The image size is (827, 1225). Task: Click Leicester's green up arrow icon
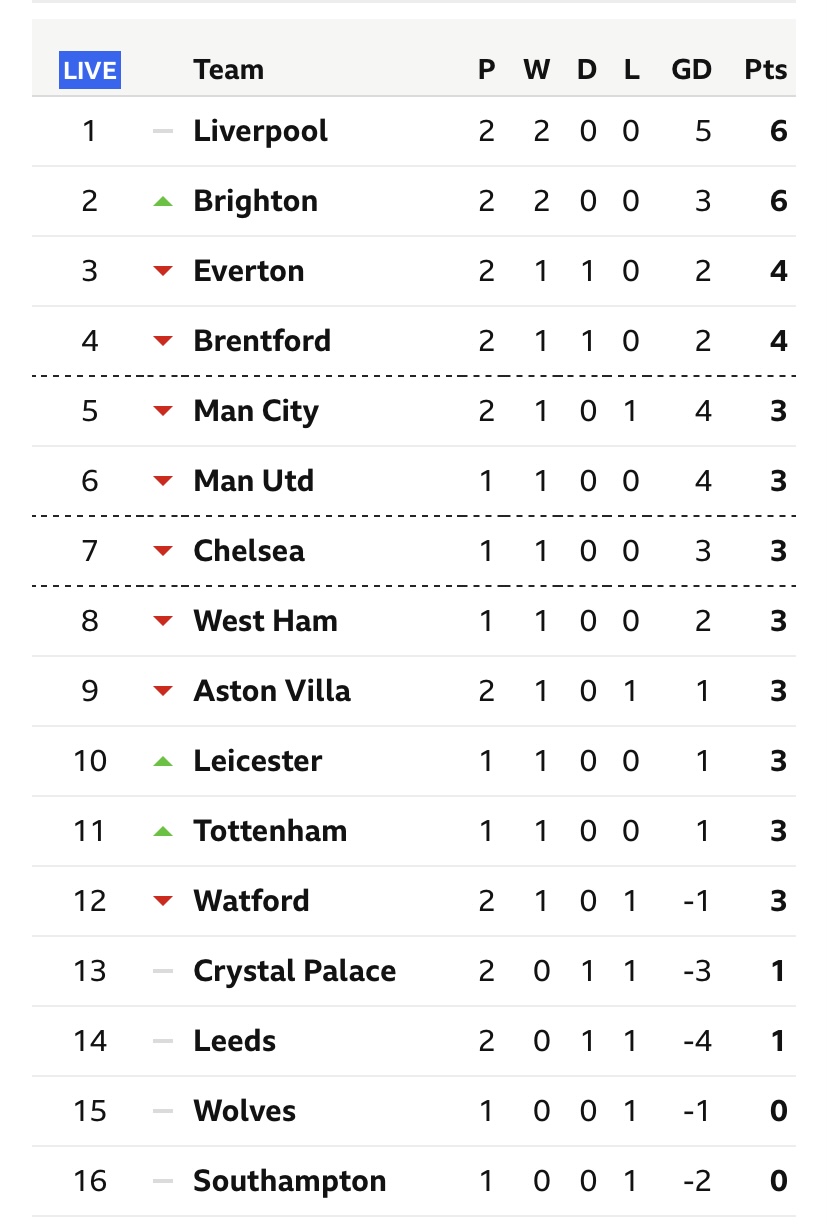pos(163,761)
